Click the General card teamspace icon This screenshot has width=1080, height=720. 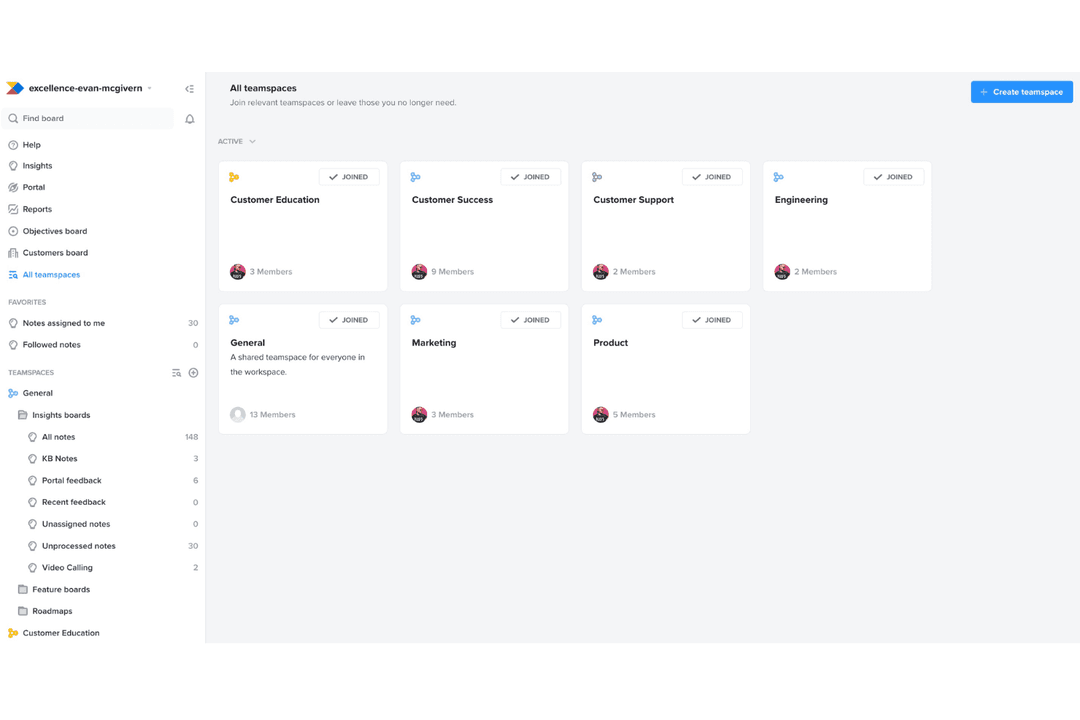[x=234, y=320]
